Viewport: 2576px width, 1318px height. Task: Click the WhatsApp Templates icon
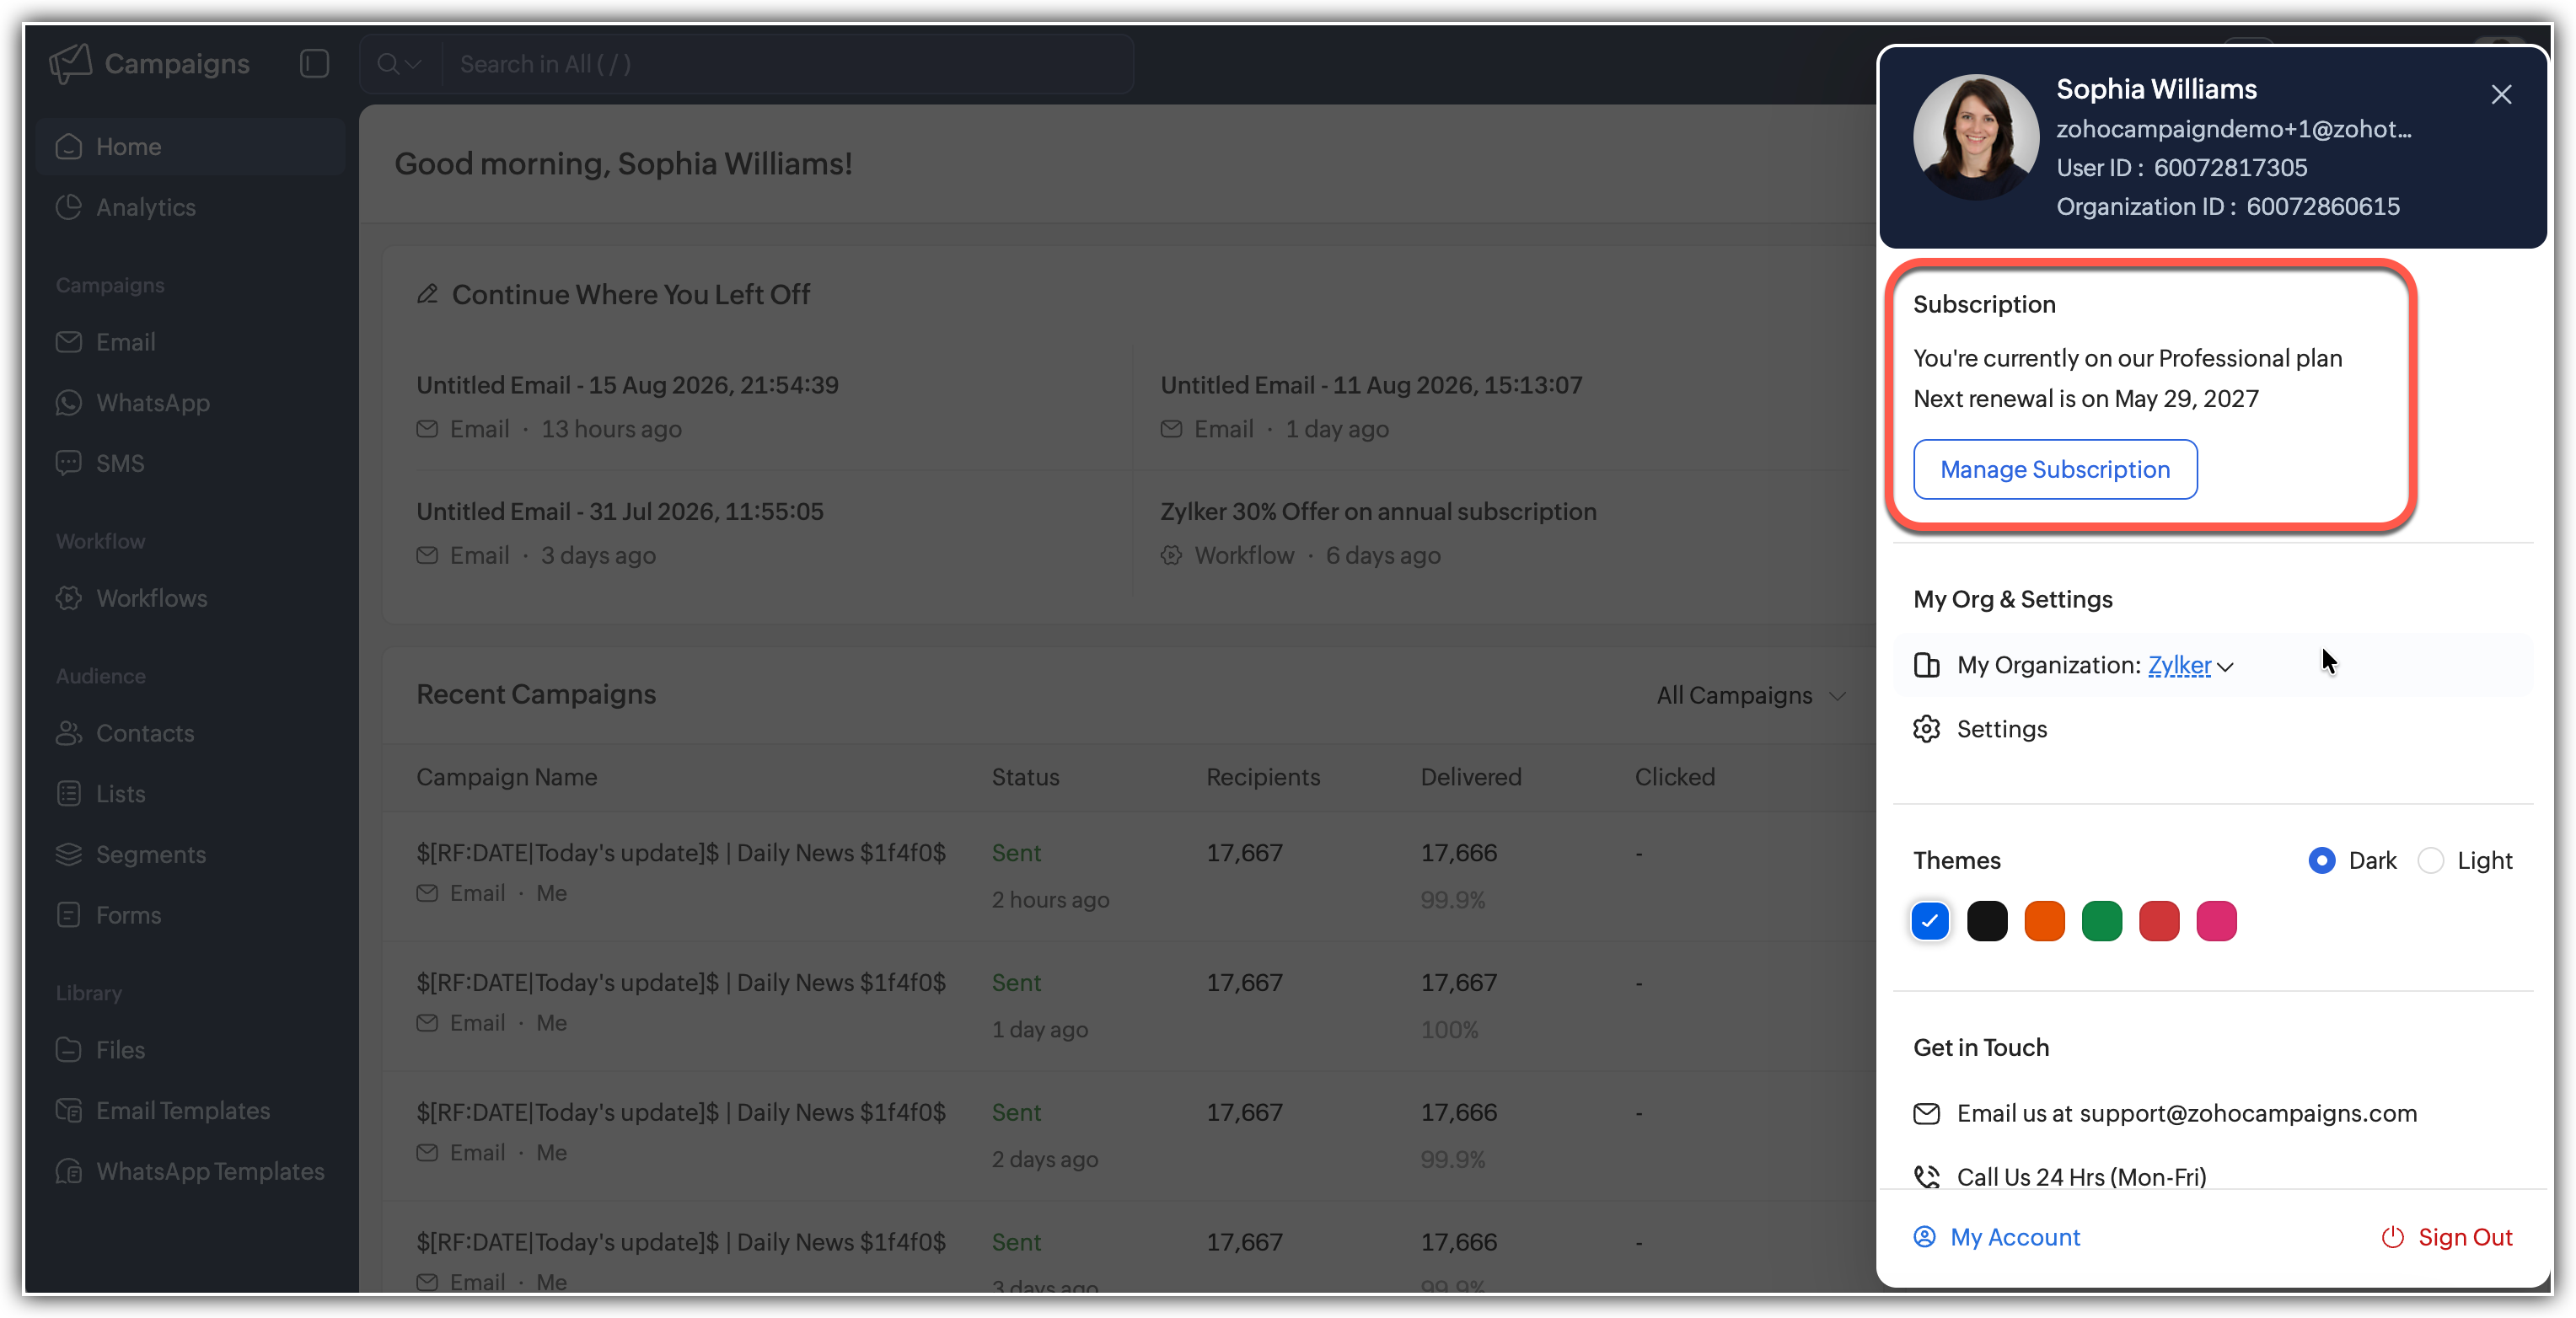point(69,1171)
